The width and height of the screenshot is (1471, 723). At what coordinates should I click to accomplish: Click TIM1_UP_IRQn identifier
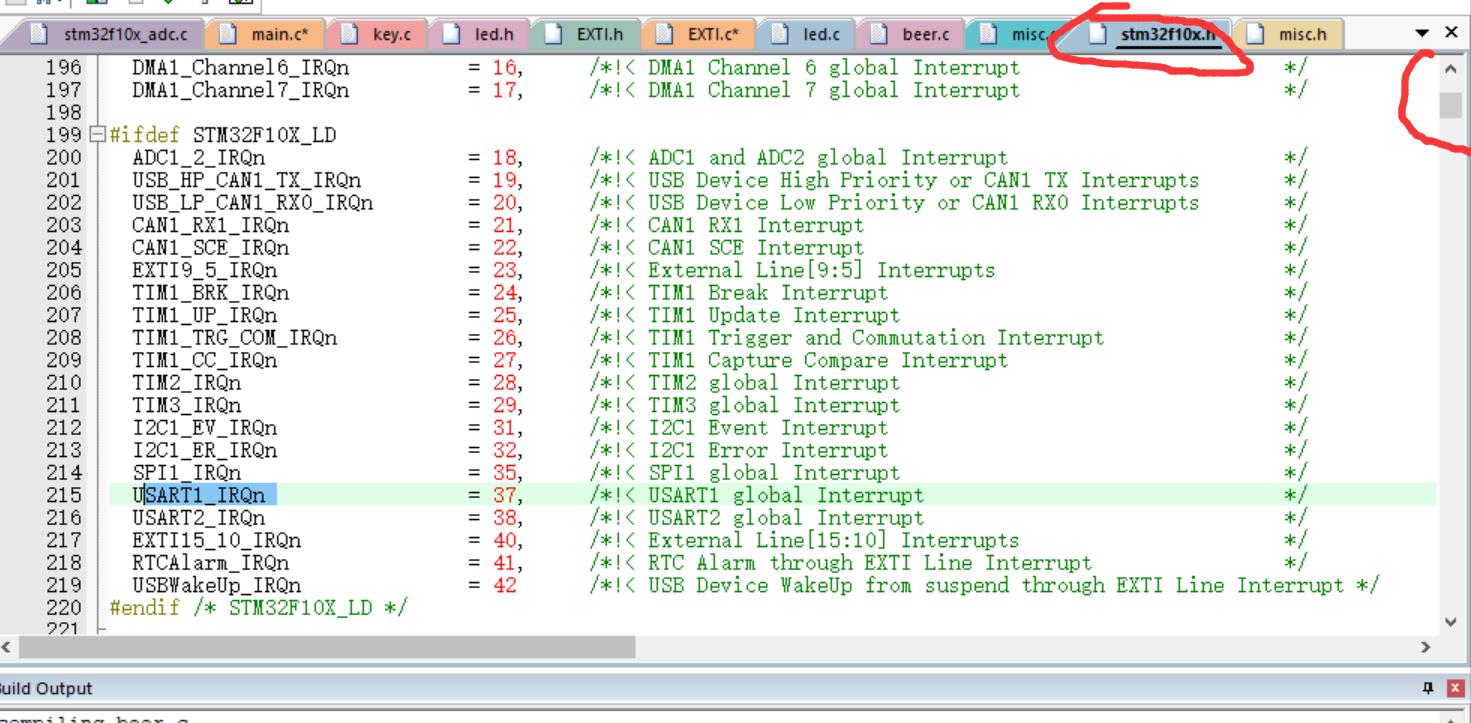tap(205, 315)
